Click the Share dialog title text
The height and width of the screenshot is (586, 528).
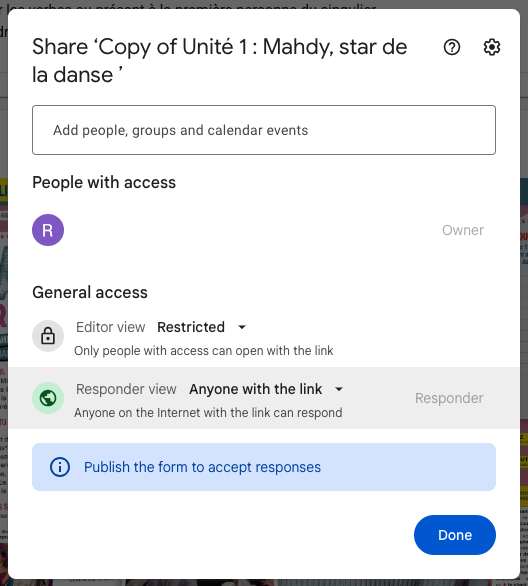(220, 61)
